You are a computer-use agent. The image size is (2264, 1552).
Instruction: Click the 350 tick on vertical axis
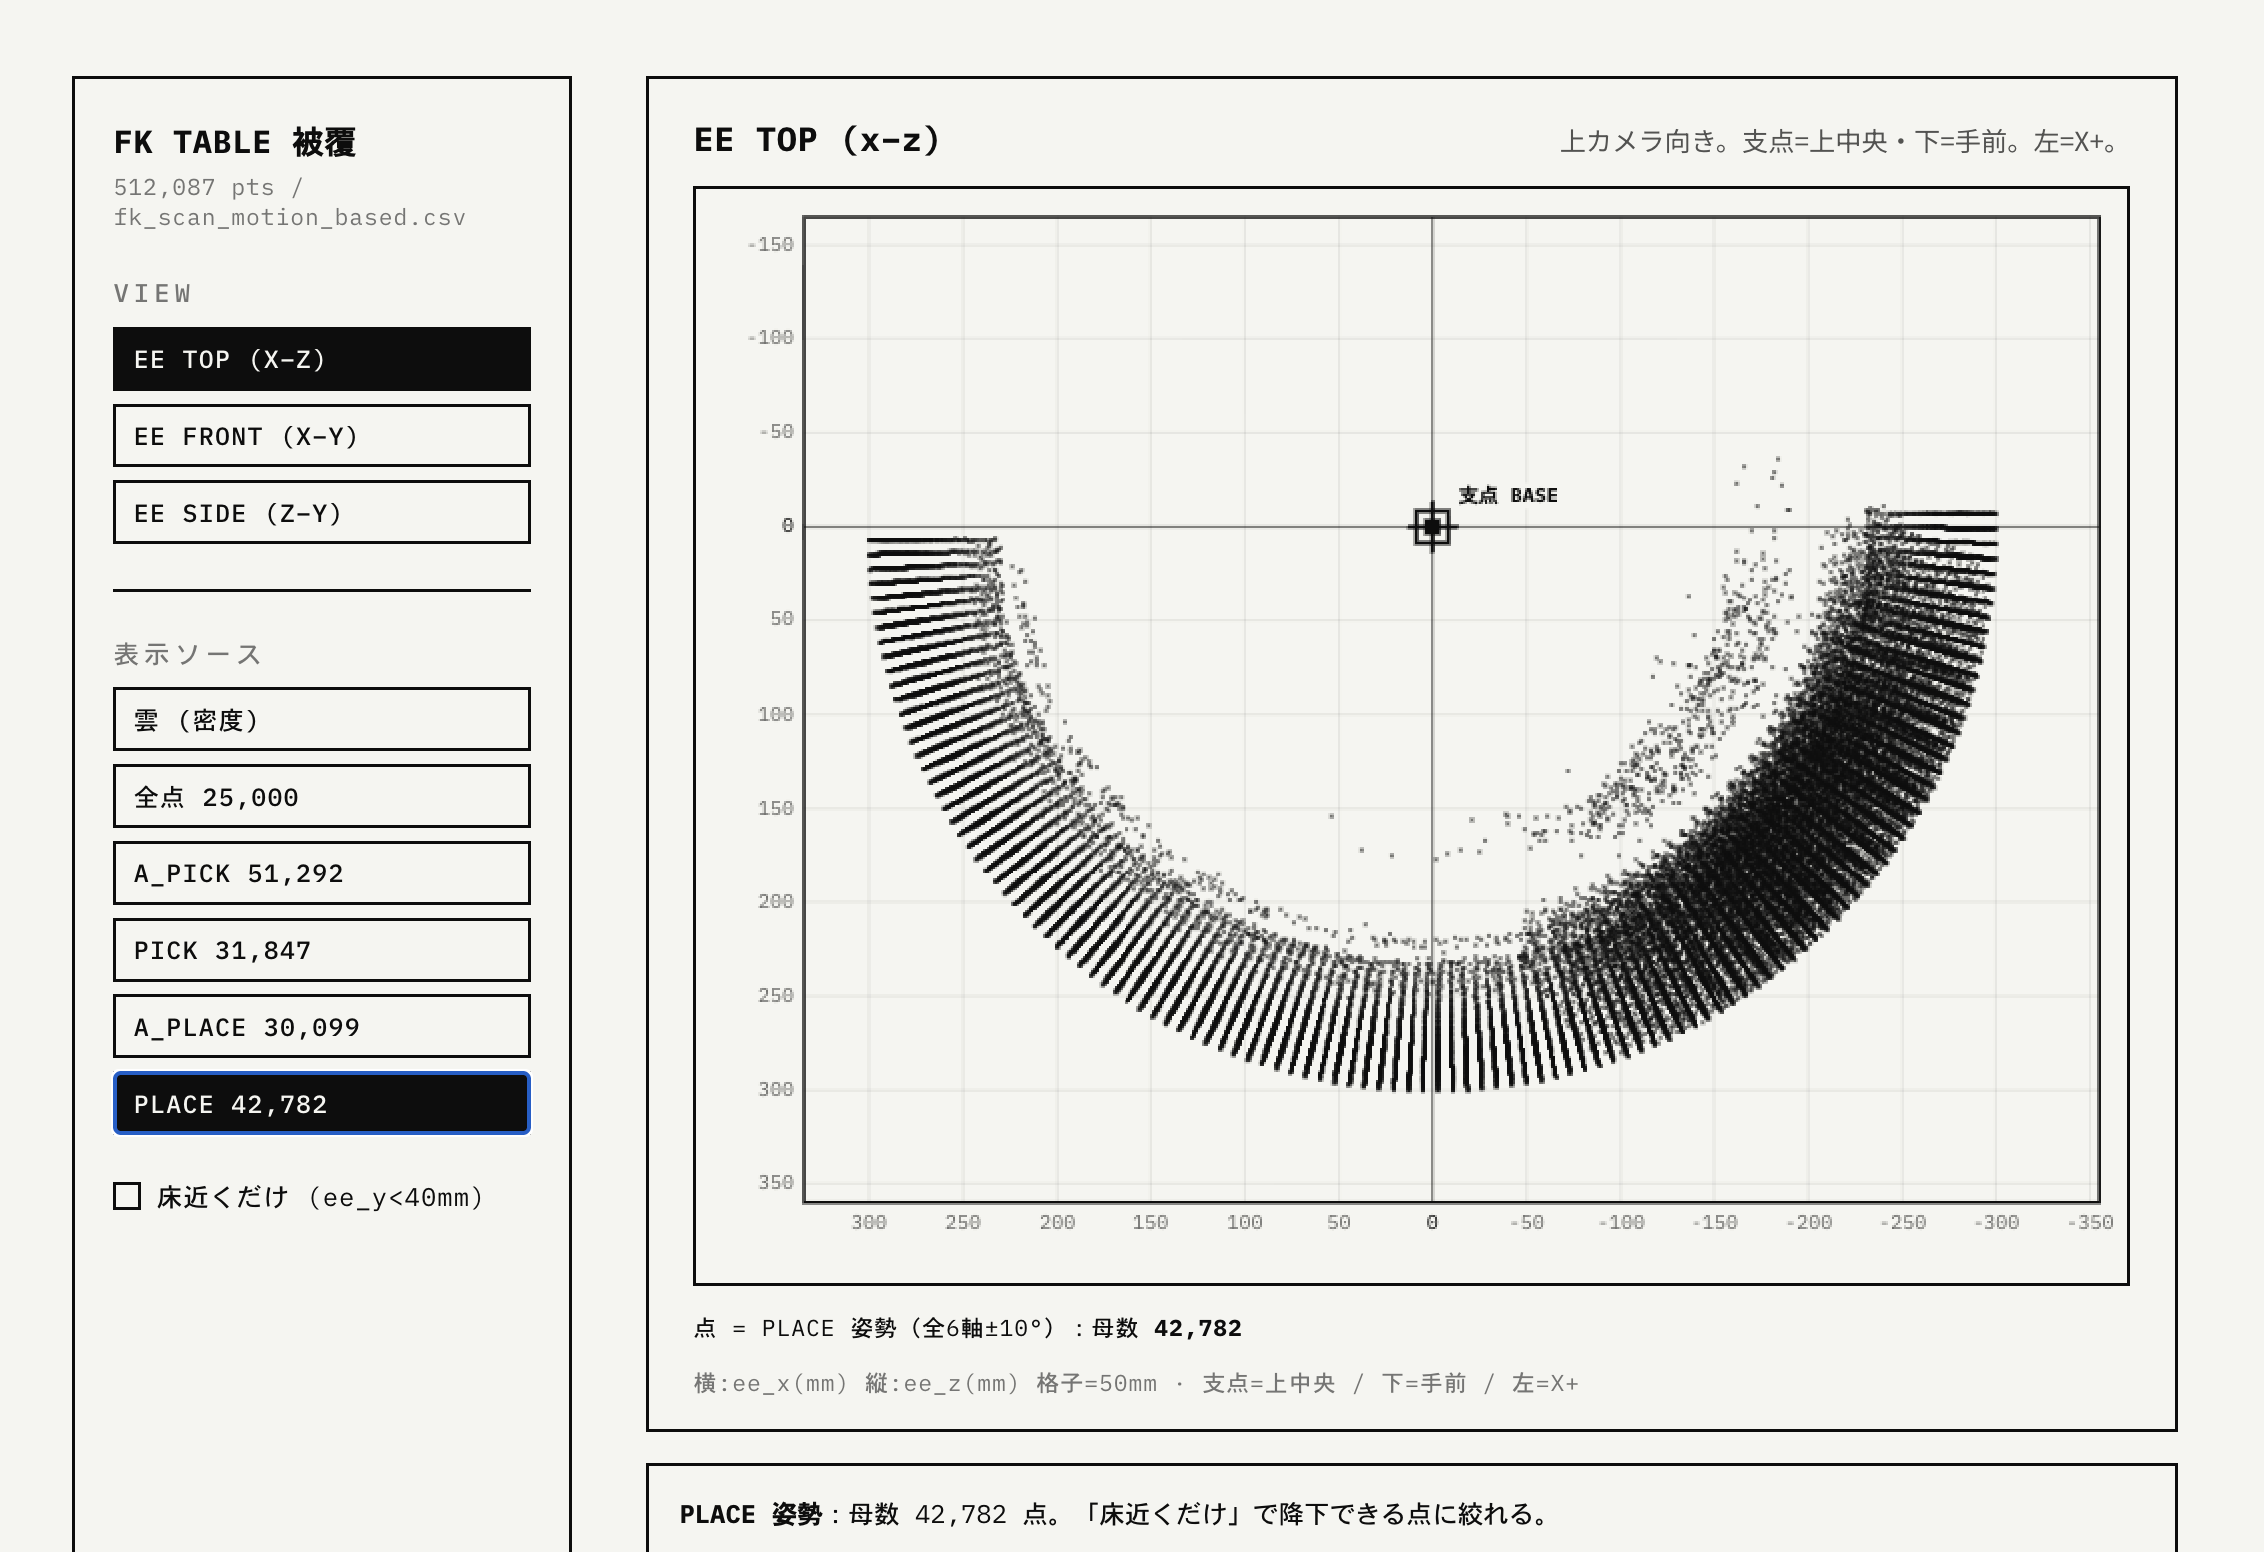tap(775, 1182)
